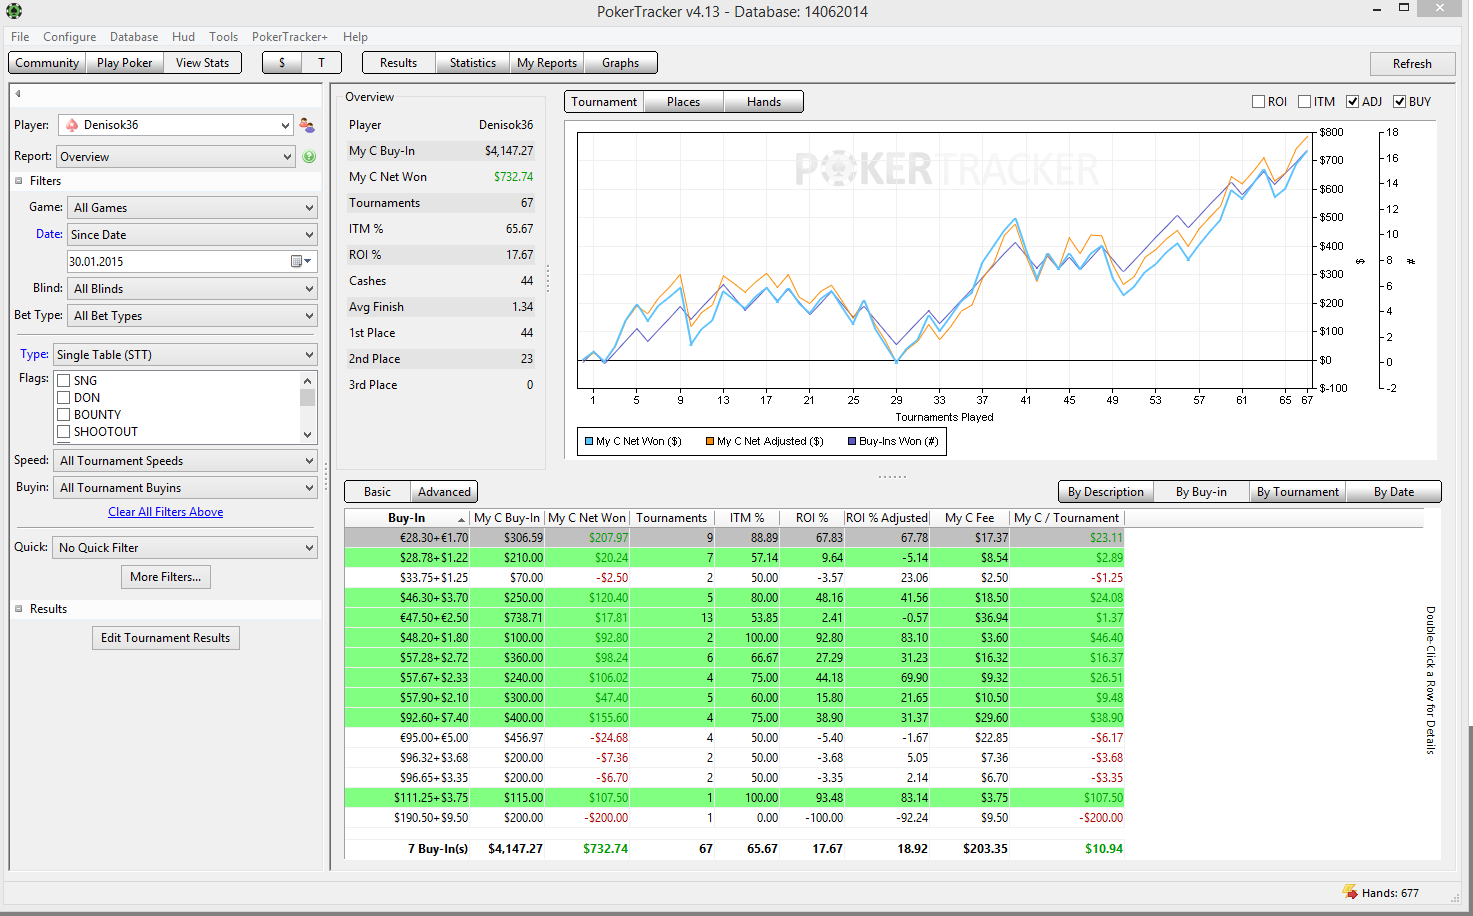1473x916 pixels.
Task: Select the $190.50+$9.50 buy-in row
Action: 734,818
